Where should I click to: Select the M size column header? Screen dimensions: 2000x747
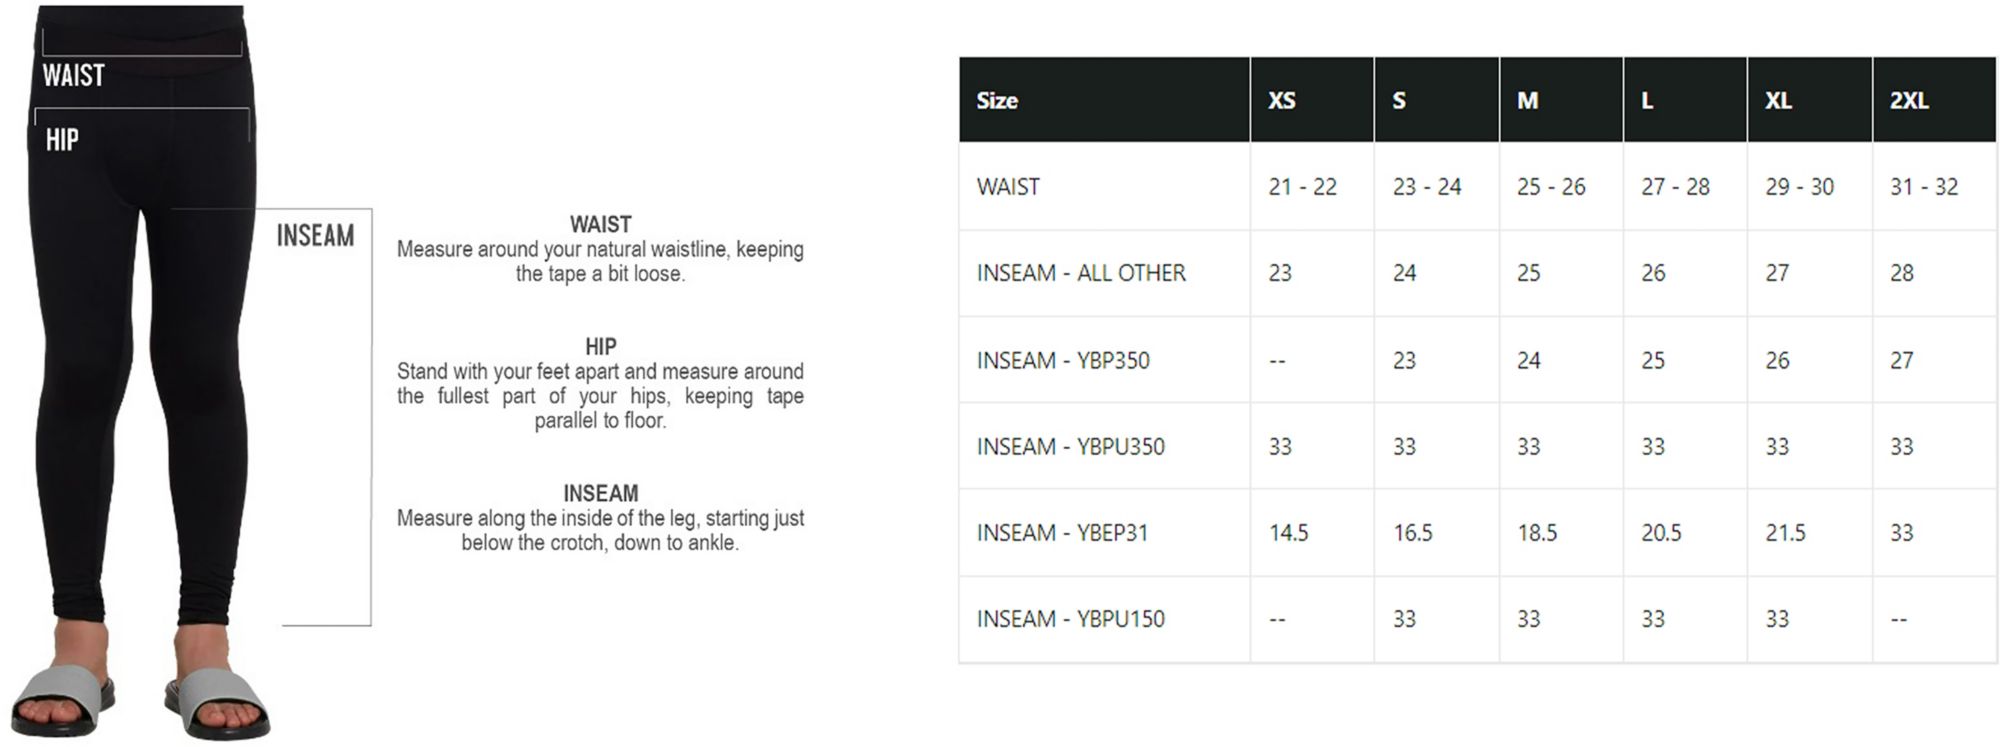pyautogui.click(x=1527, y=101)
